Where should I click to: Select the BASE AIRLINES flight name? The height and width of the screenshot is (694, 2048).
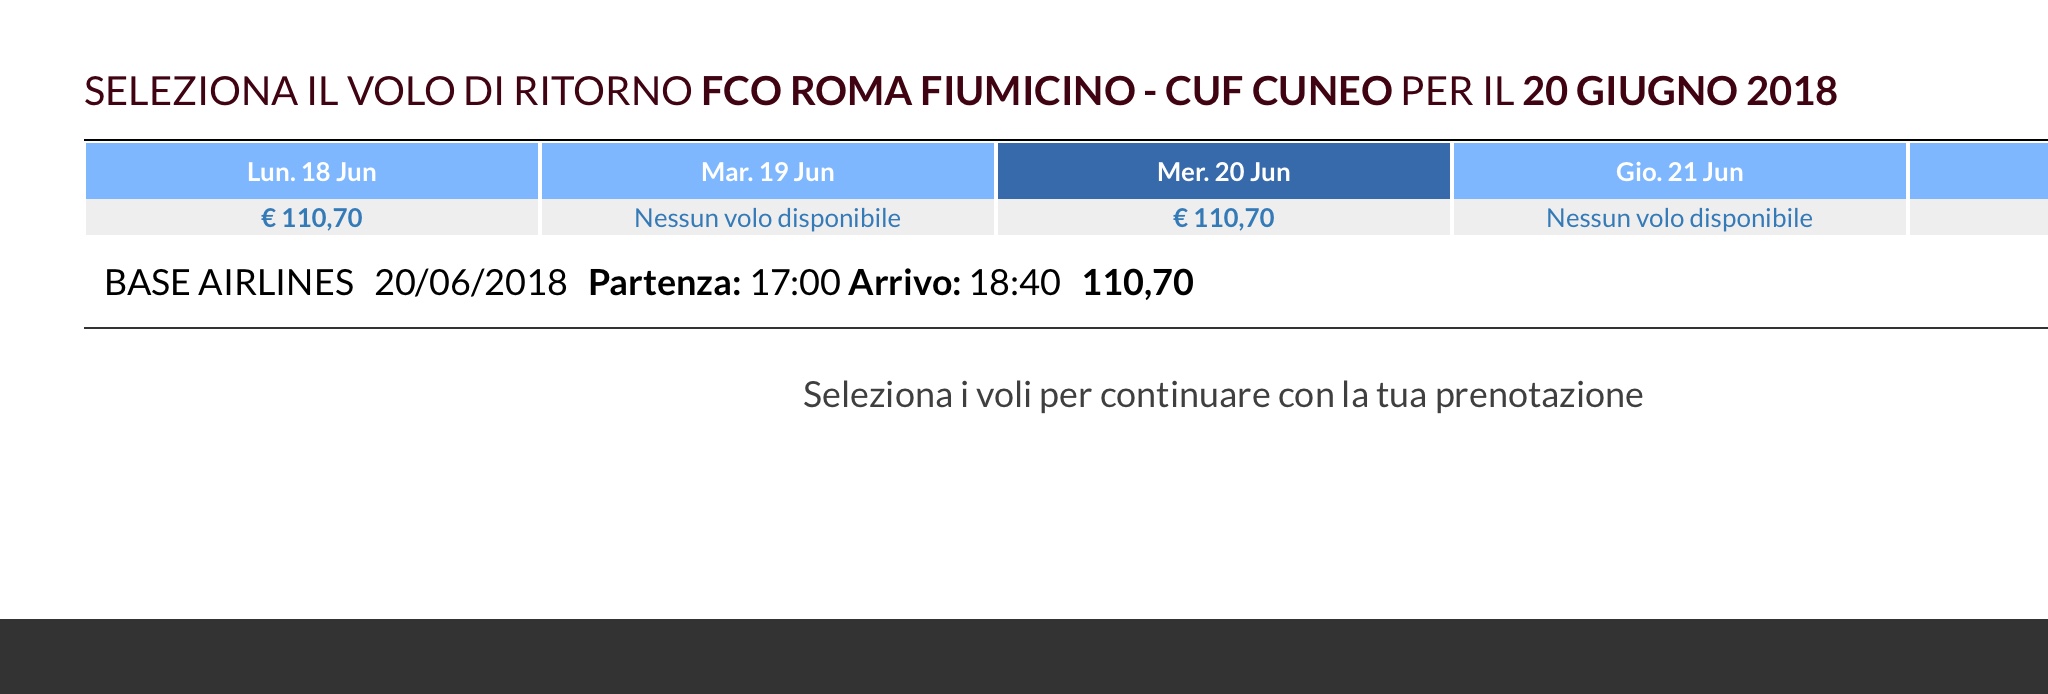[x=229, y=283]
